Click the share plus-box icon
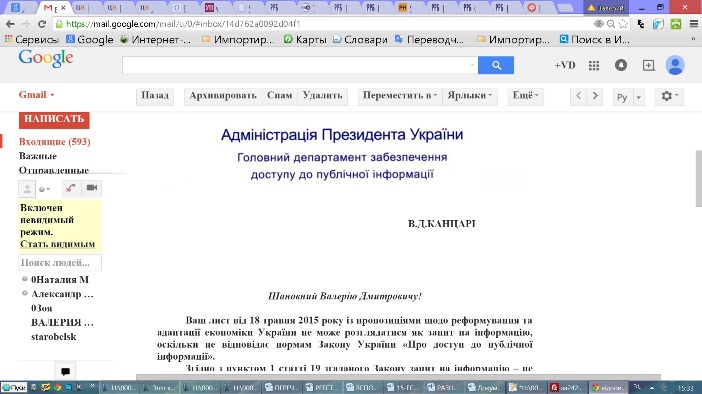702x394 pixels. [x=648, y=65]
